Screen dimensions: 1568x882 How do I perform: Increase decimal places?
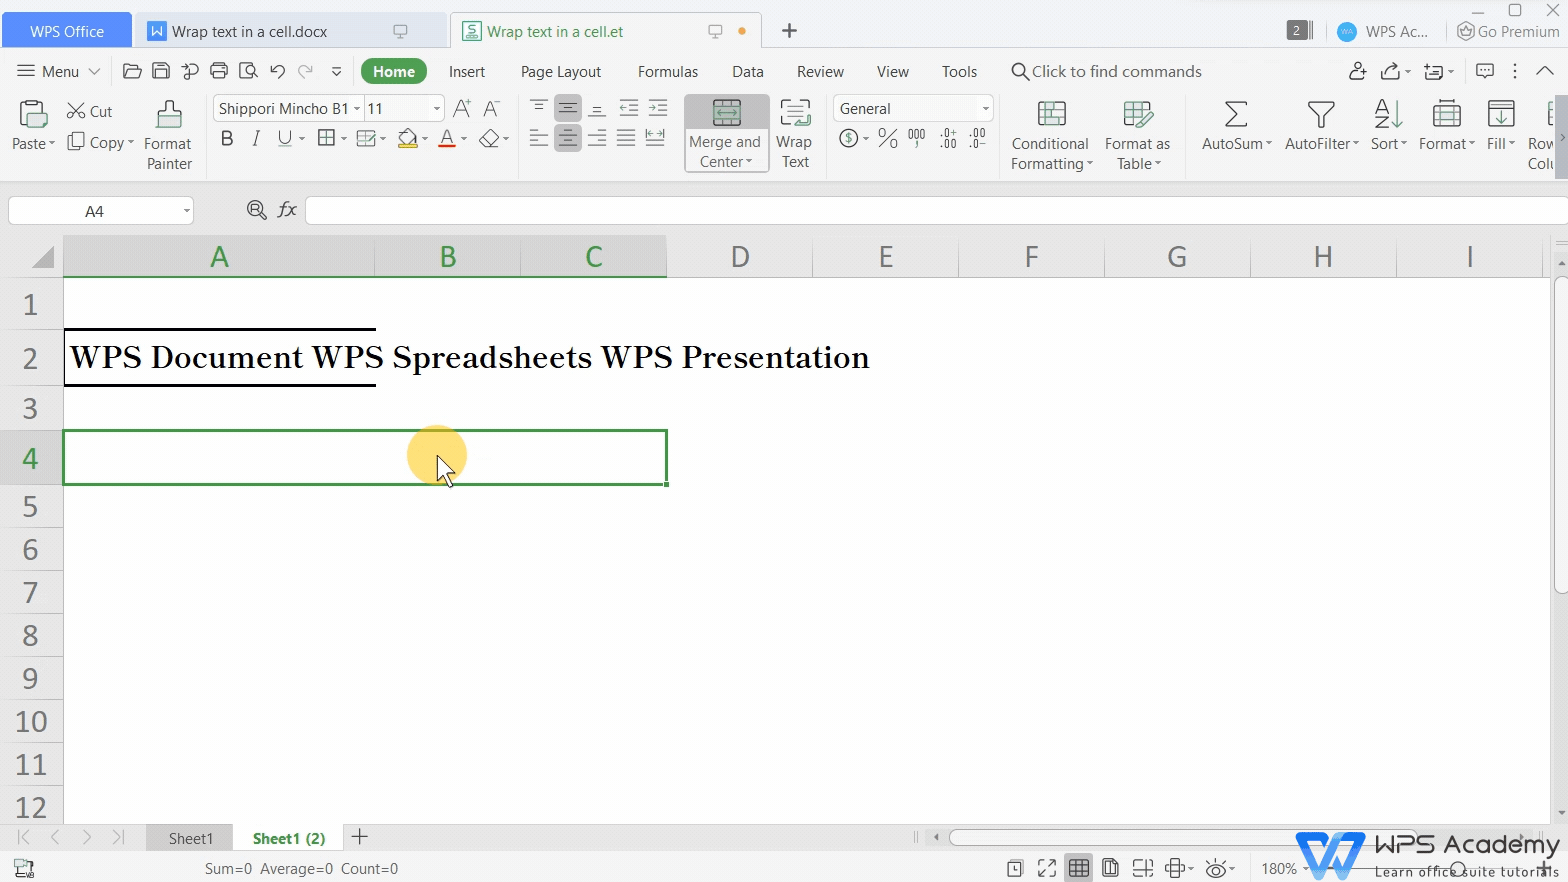click(948, 138)
